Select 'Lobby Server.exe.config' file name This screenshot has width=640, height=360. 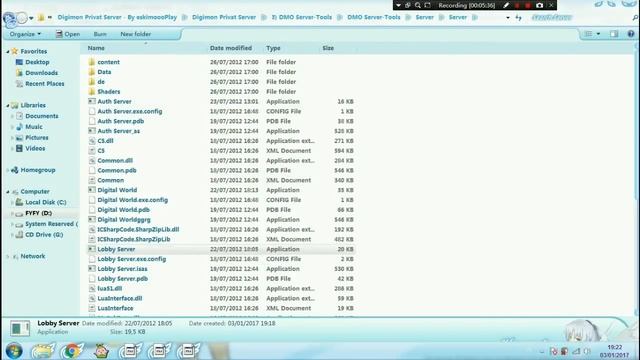point(131,259)
